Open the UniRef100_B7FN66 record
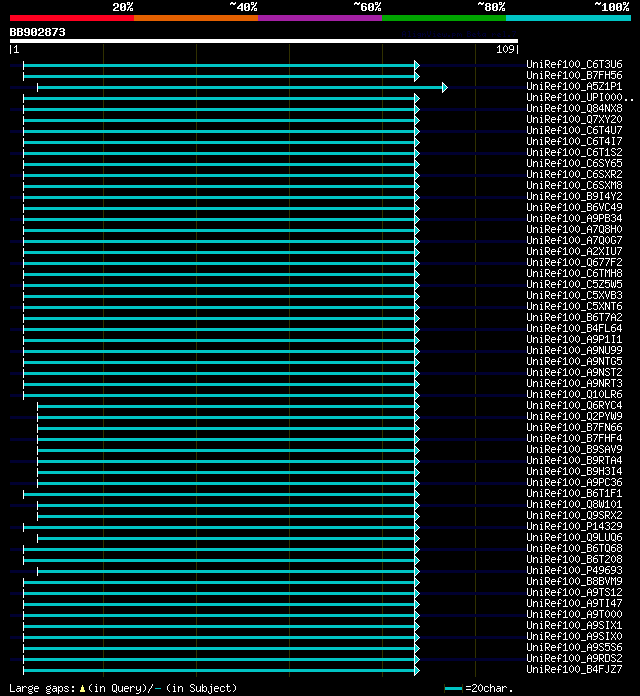 [574, 427]
